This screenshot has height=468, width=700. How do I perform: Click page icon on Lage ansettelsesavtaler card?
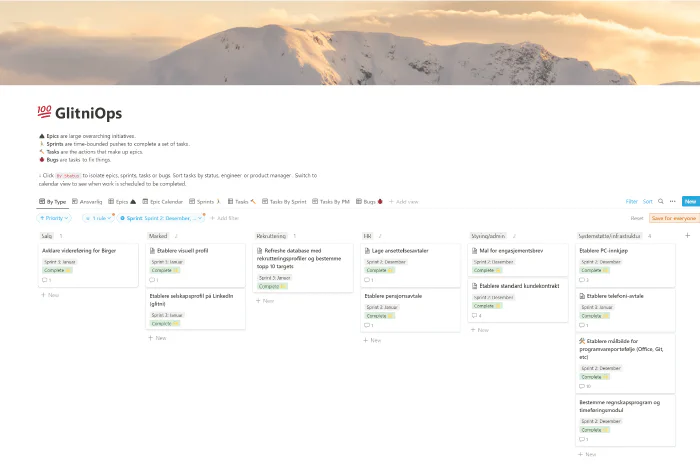tap(366, 251)
